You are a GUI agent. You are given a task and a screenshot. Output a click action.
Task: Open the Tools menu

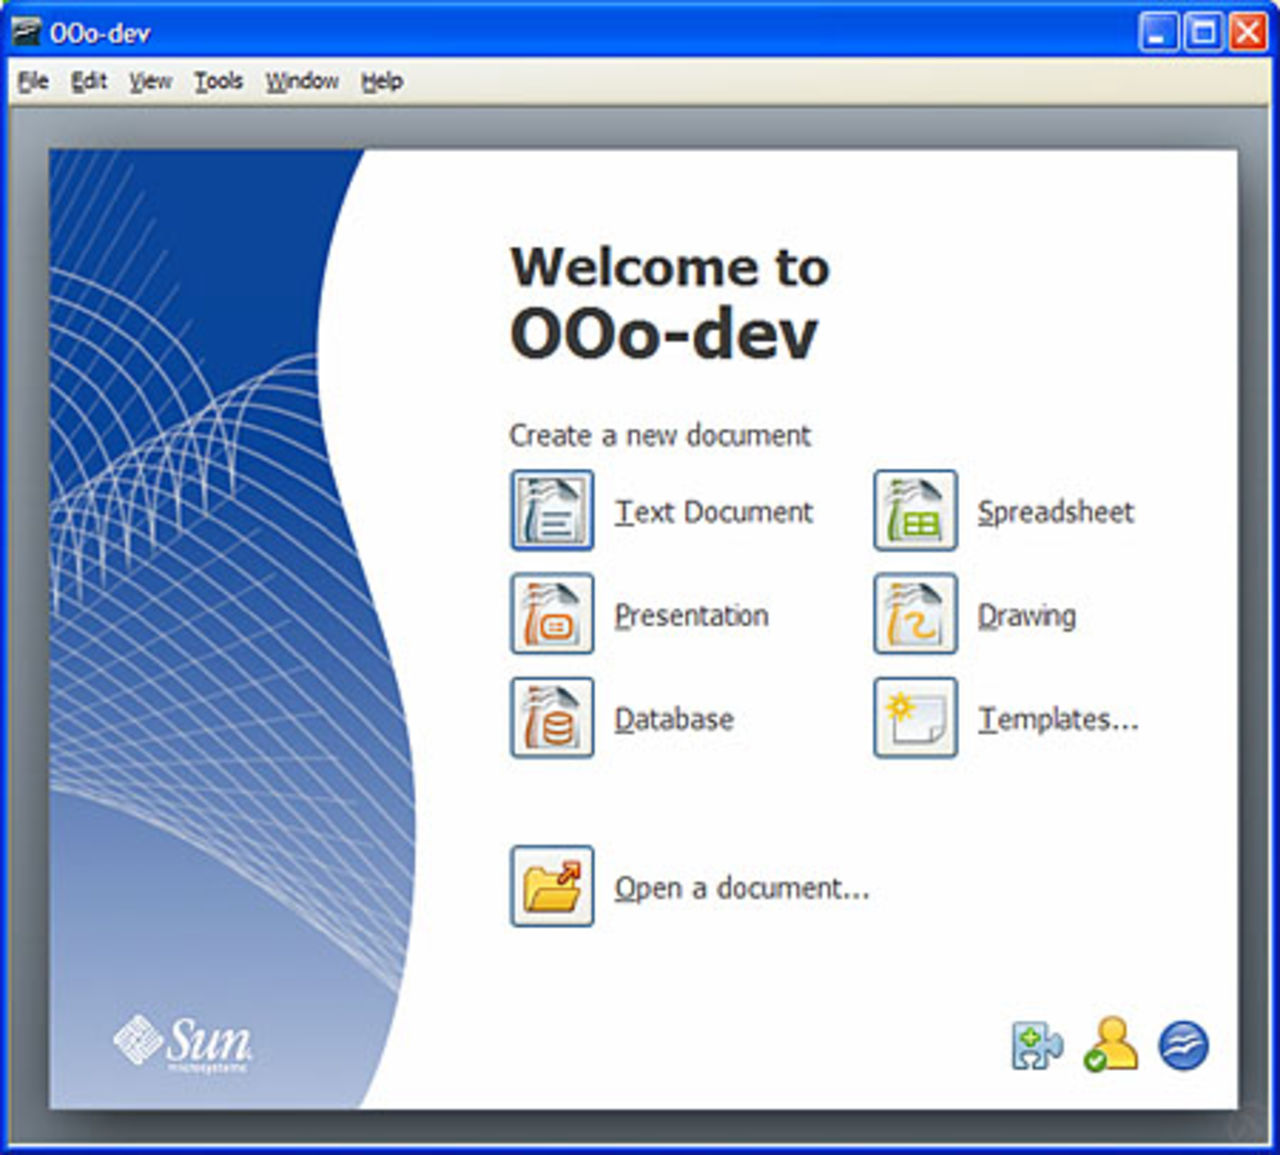tap(219, 81)
